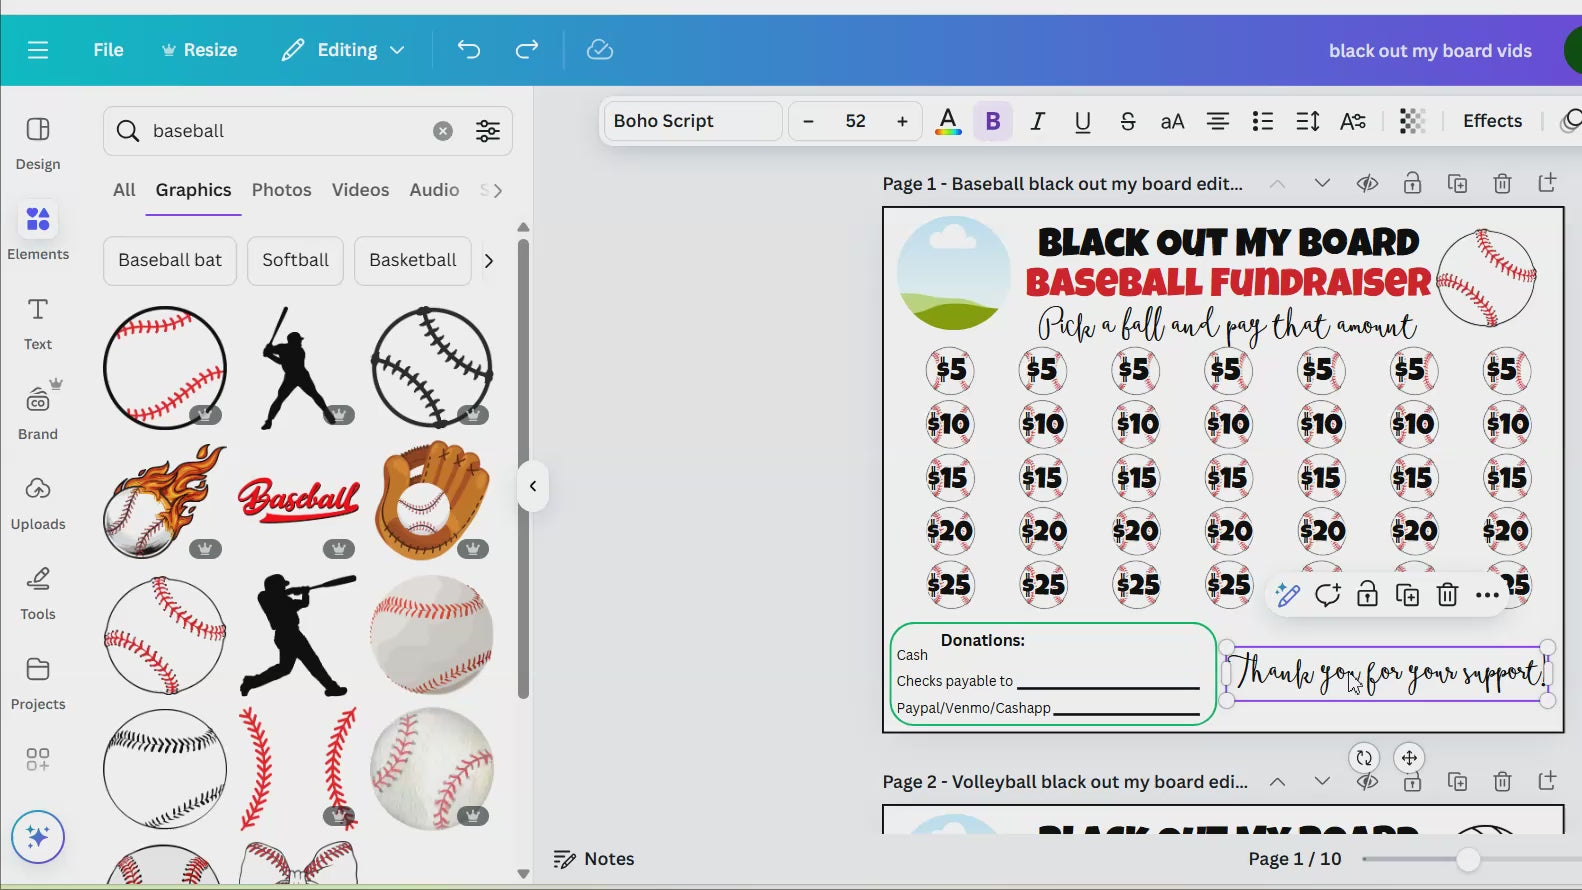Open text transparency checkerboard icon
Screen dimensions: 1582x890
[x=1411, y=121]
